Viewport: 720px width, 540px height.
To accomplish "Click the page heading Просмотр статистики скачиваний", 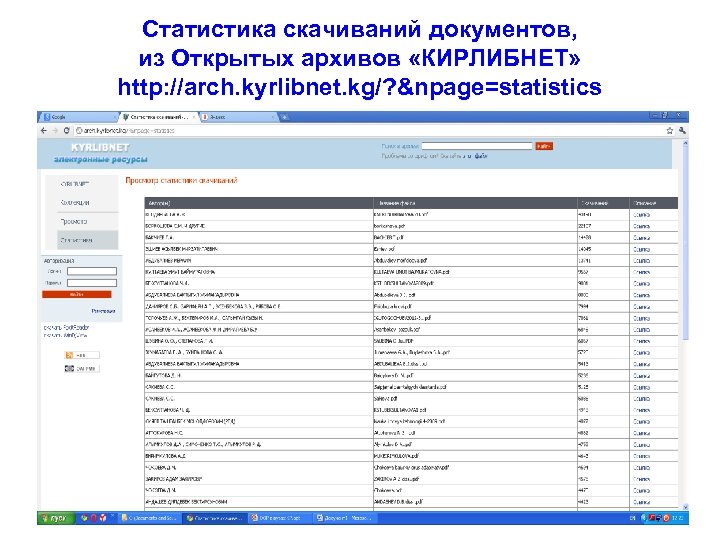I will [x=181, y=180].
